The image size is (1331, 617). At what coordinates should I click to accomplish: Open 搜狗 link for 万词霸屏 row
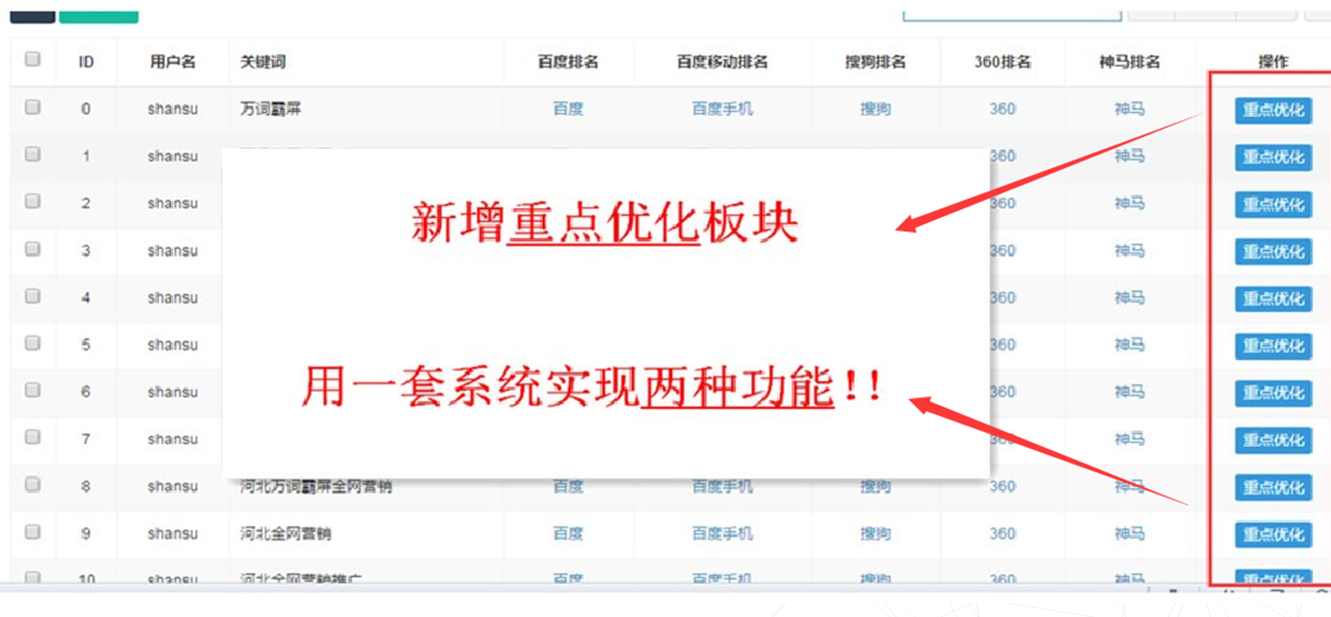[x=875, y=109]
